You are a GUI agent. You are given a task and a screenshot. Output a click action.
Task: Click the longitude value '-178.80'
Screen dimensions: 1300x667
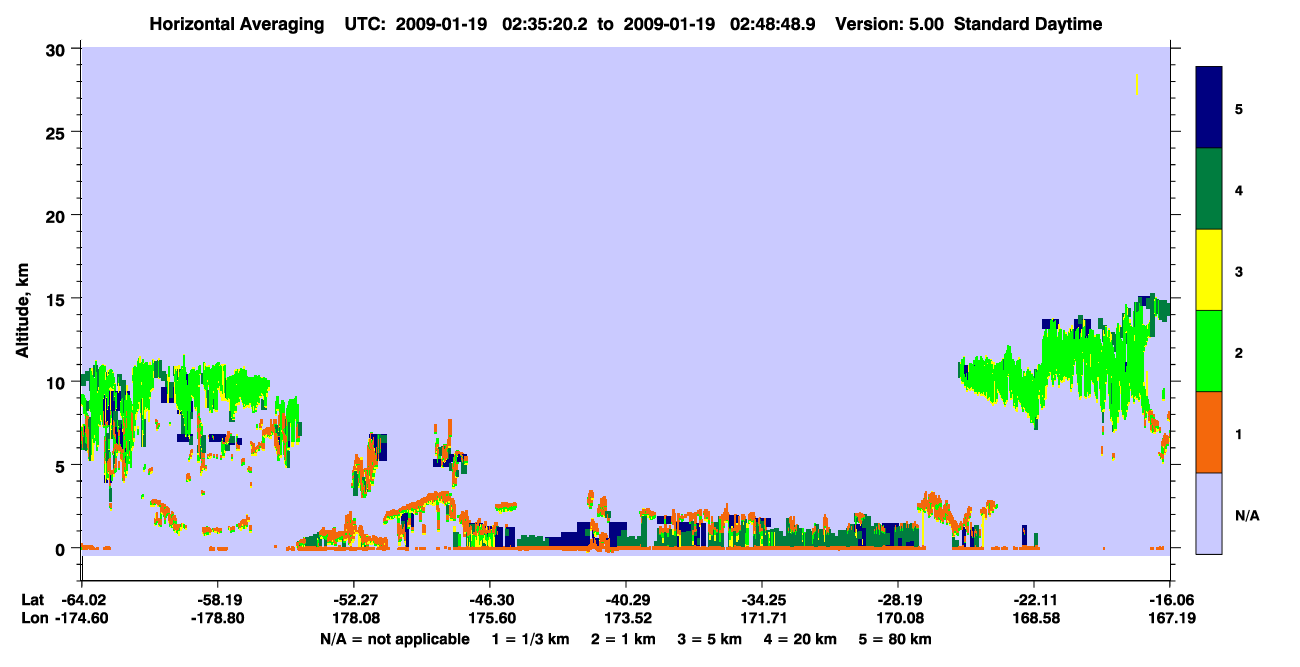[x=218, y=619]
